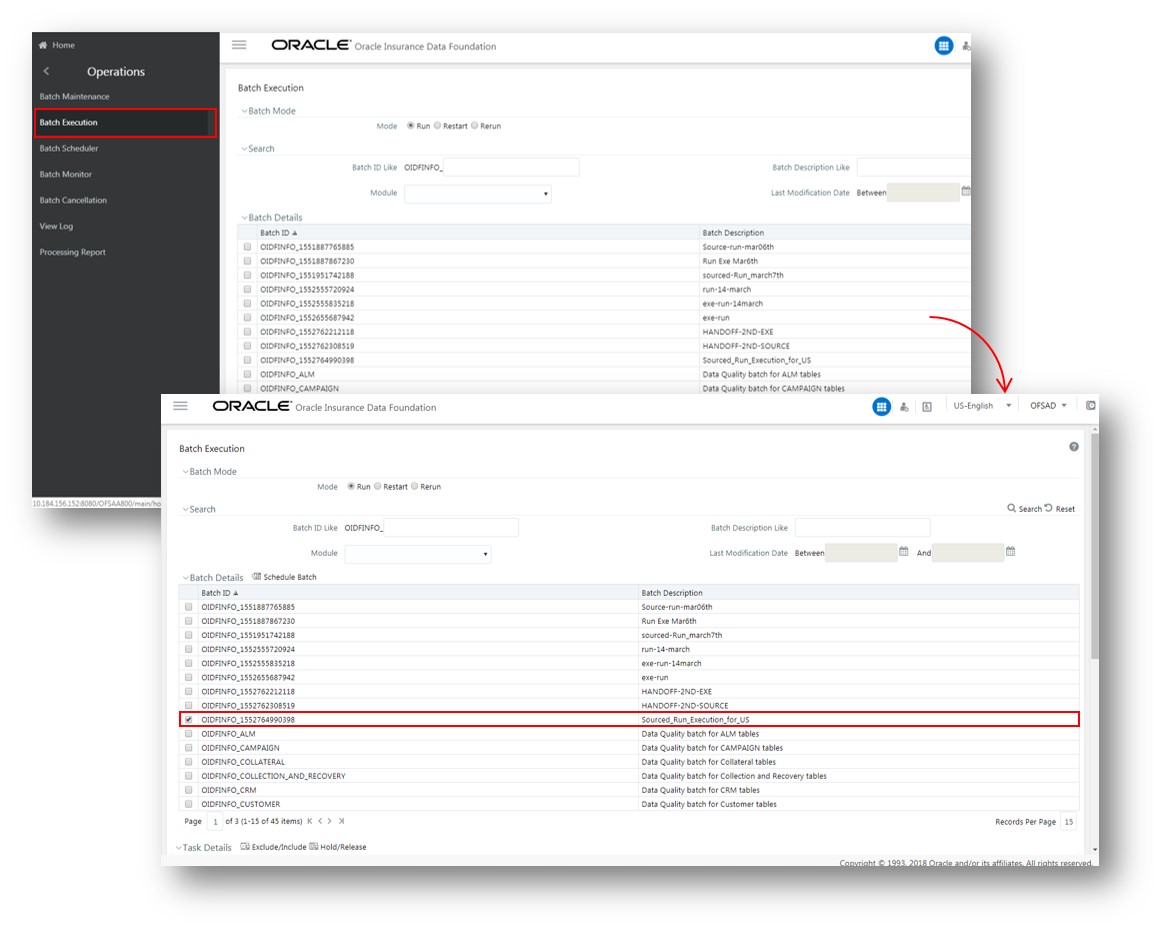
Task: Open Module dropdown in back window
Action: pos(478,194)
